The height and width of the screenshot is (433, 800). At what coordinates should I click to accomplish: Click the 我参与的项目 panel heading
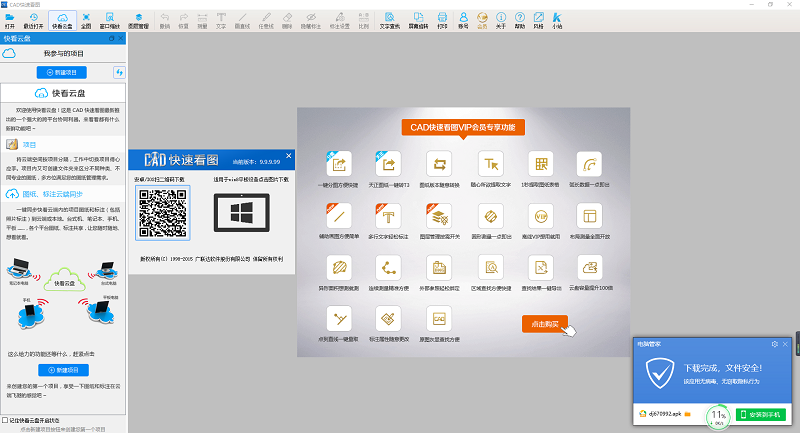click(63, 52)
